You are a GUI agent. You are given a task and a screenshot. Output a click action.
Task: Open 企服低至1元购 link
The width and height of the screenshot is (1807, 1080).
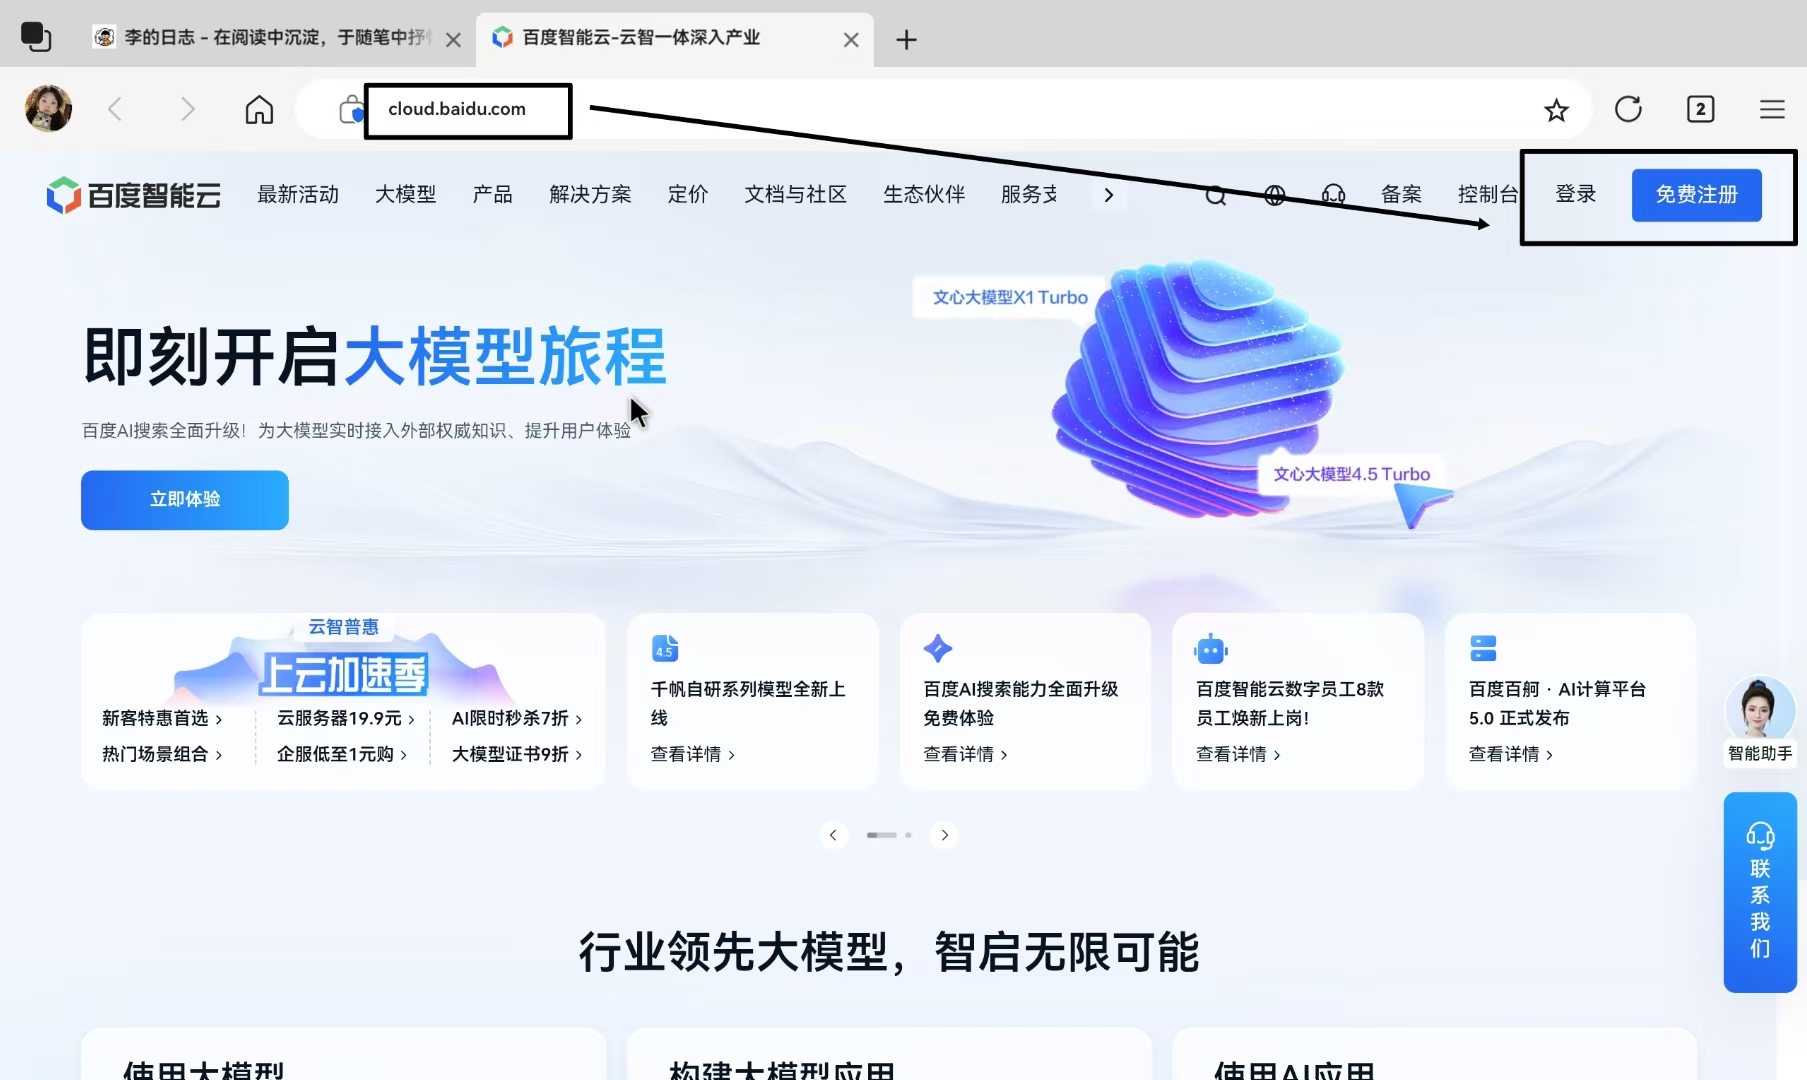coord(341,754)
